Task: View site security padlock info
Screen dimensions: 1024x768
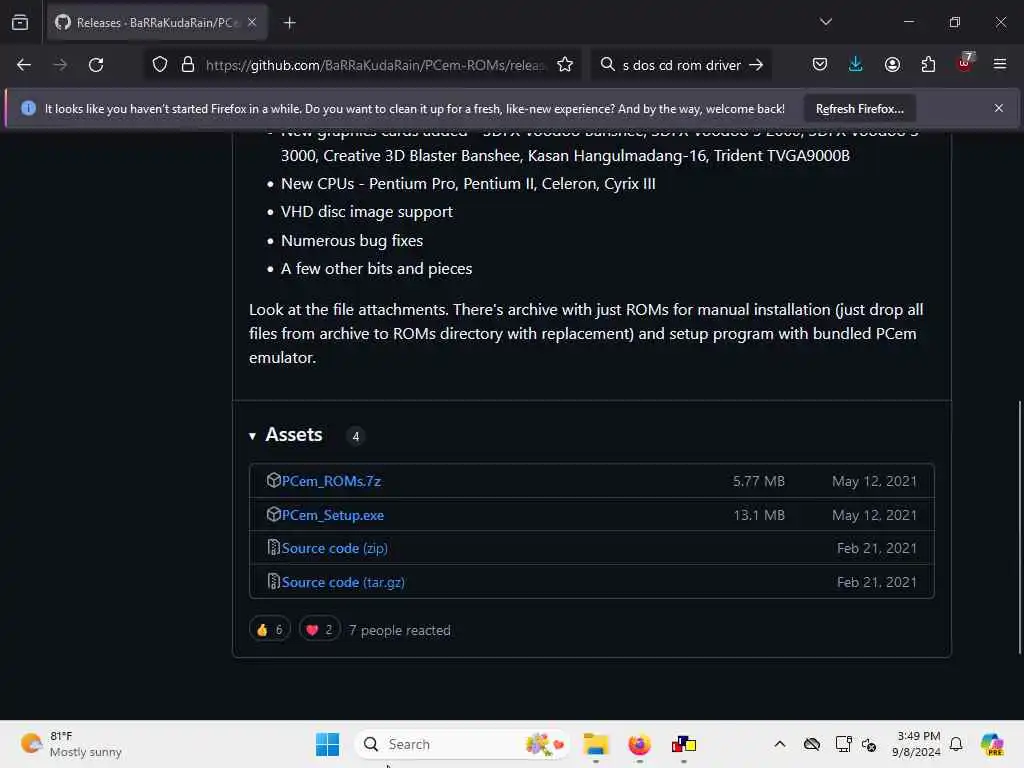Action: click(188, 65)
